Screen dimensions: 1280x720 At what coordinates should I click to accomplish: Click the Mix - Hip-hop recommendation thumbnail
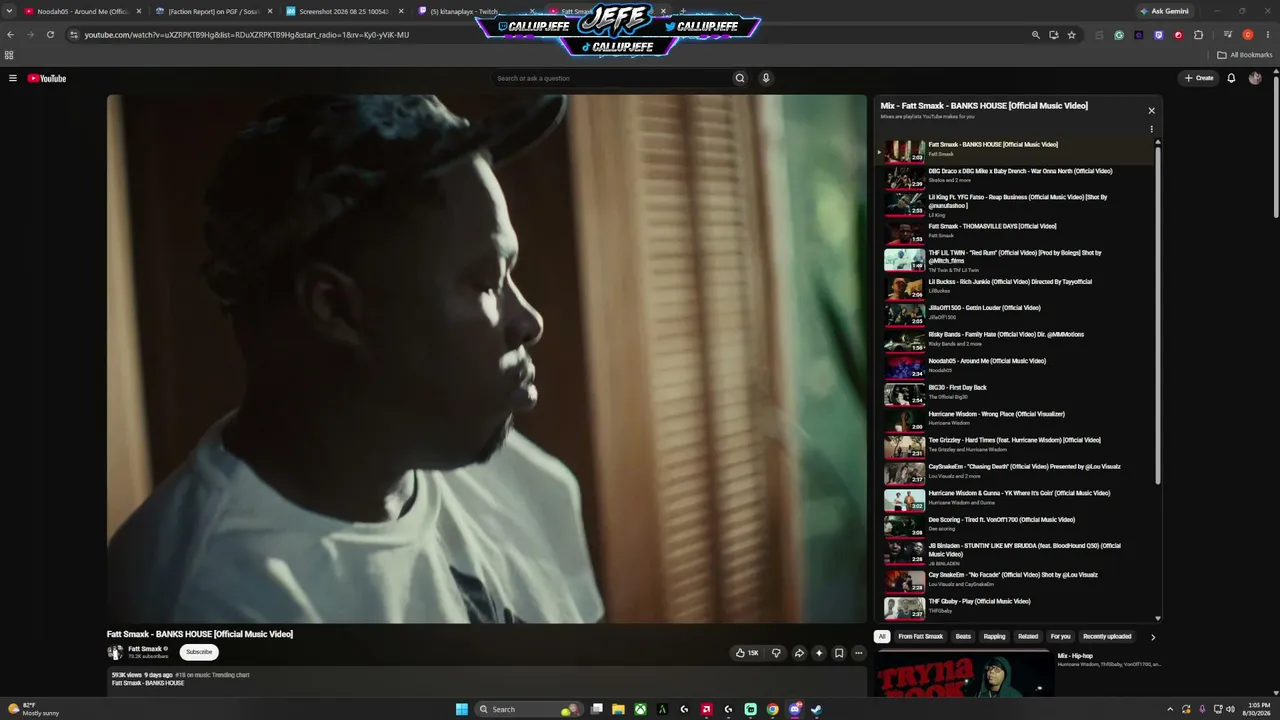click(x=963, y=675)
